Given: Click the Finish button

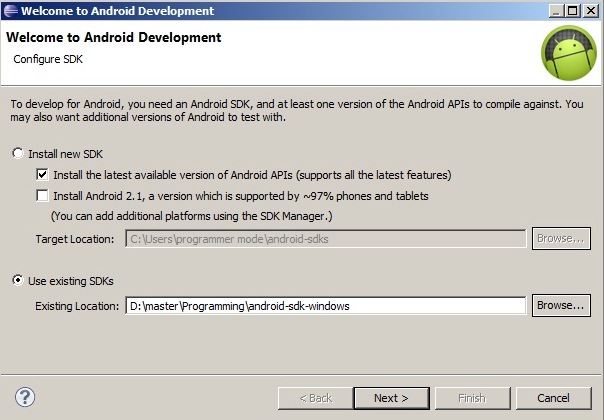Looking at the screenshot, I should tap(472, 398).
